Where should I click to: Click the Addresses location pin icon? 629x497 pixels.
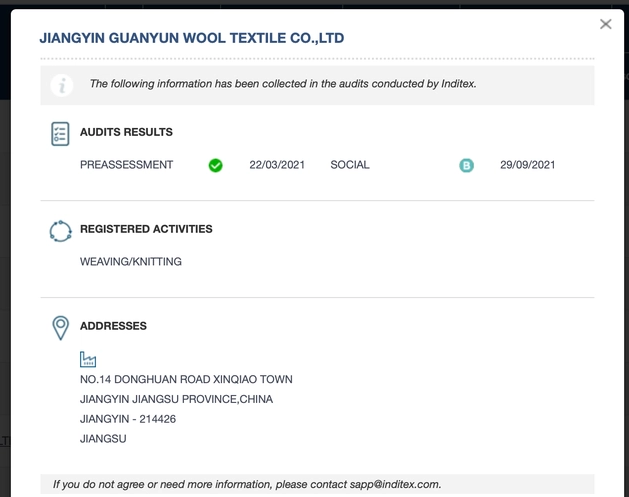61,328
